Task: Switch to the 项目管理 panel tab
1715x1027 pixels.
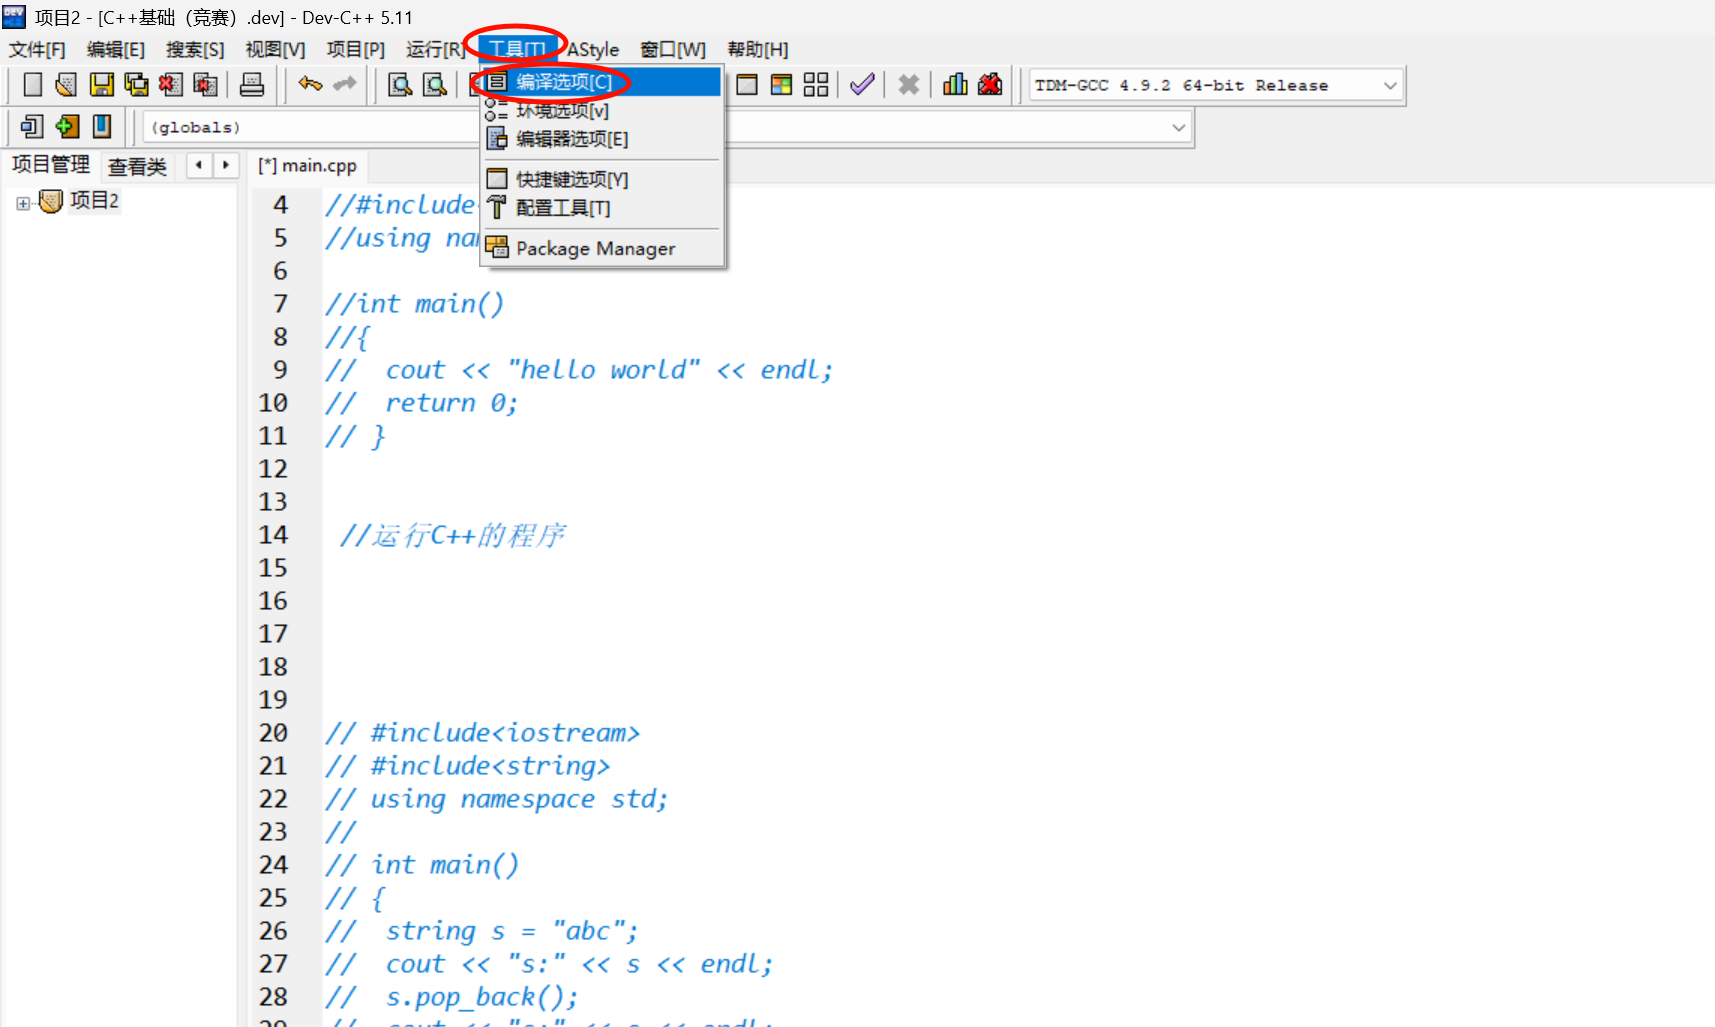Action: [x=50, y=165]
